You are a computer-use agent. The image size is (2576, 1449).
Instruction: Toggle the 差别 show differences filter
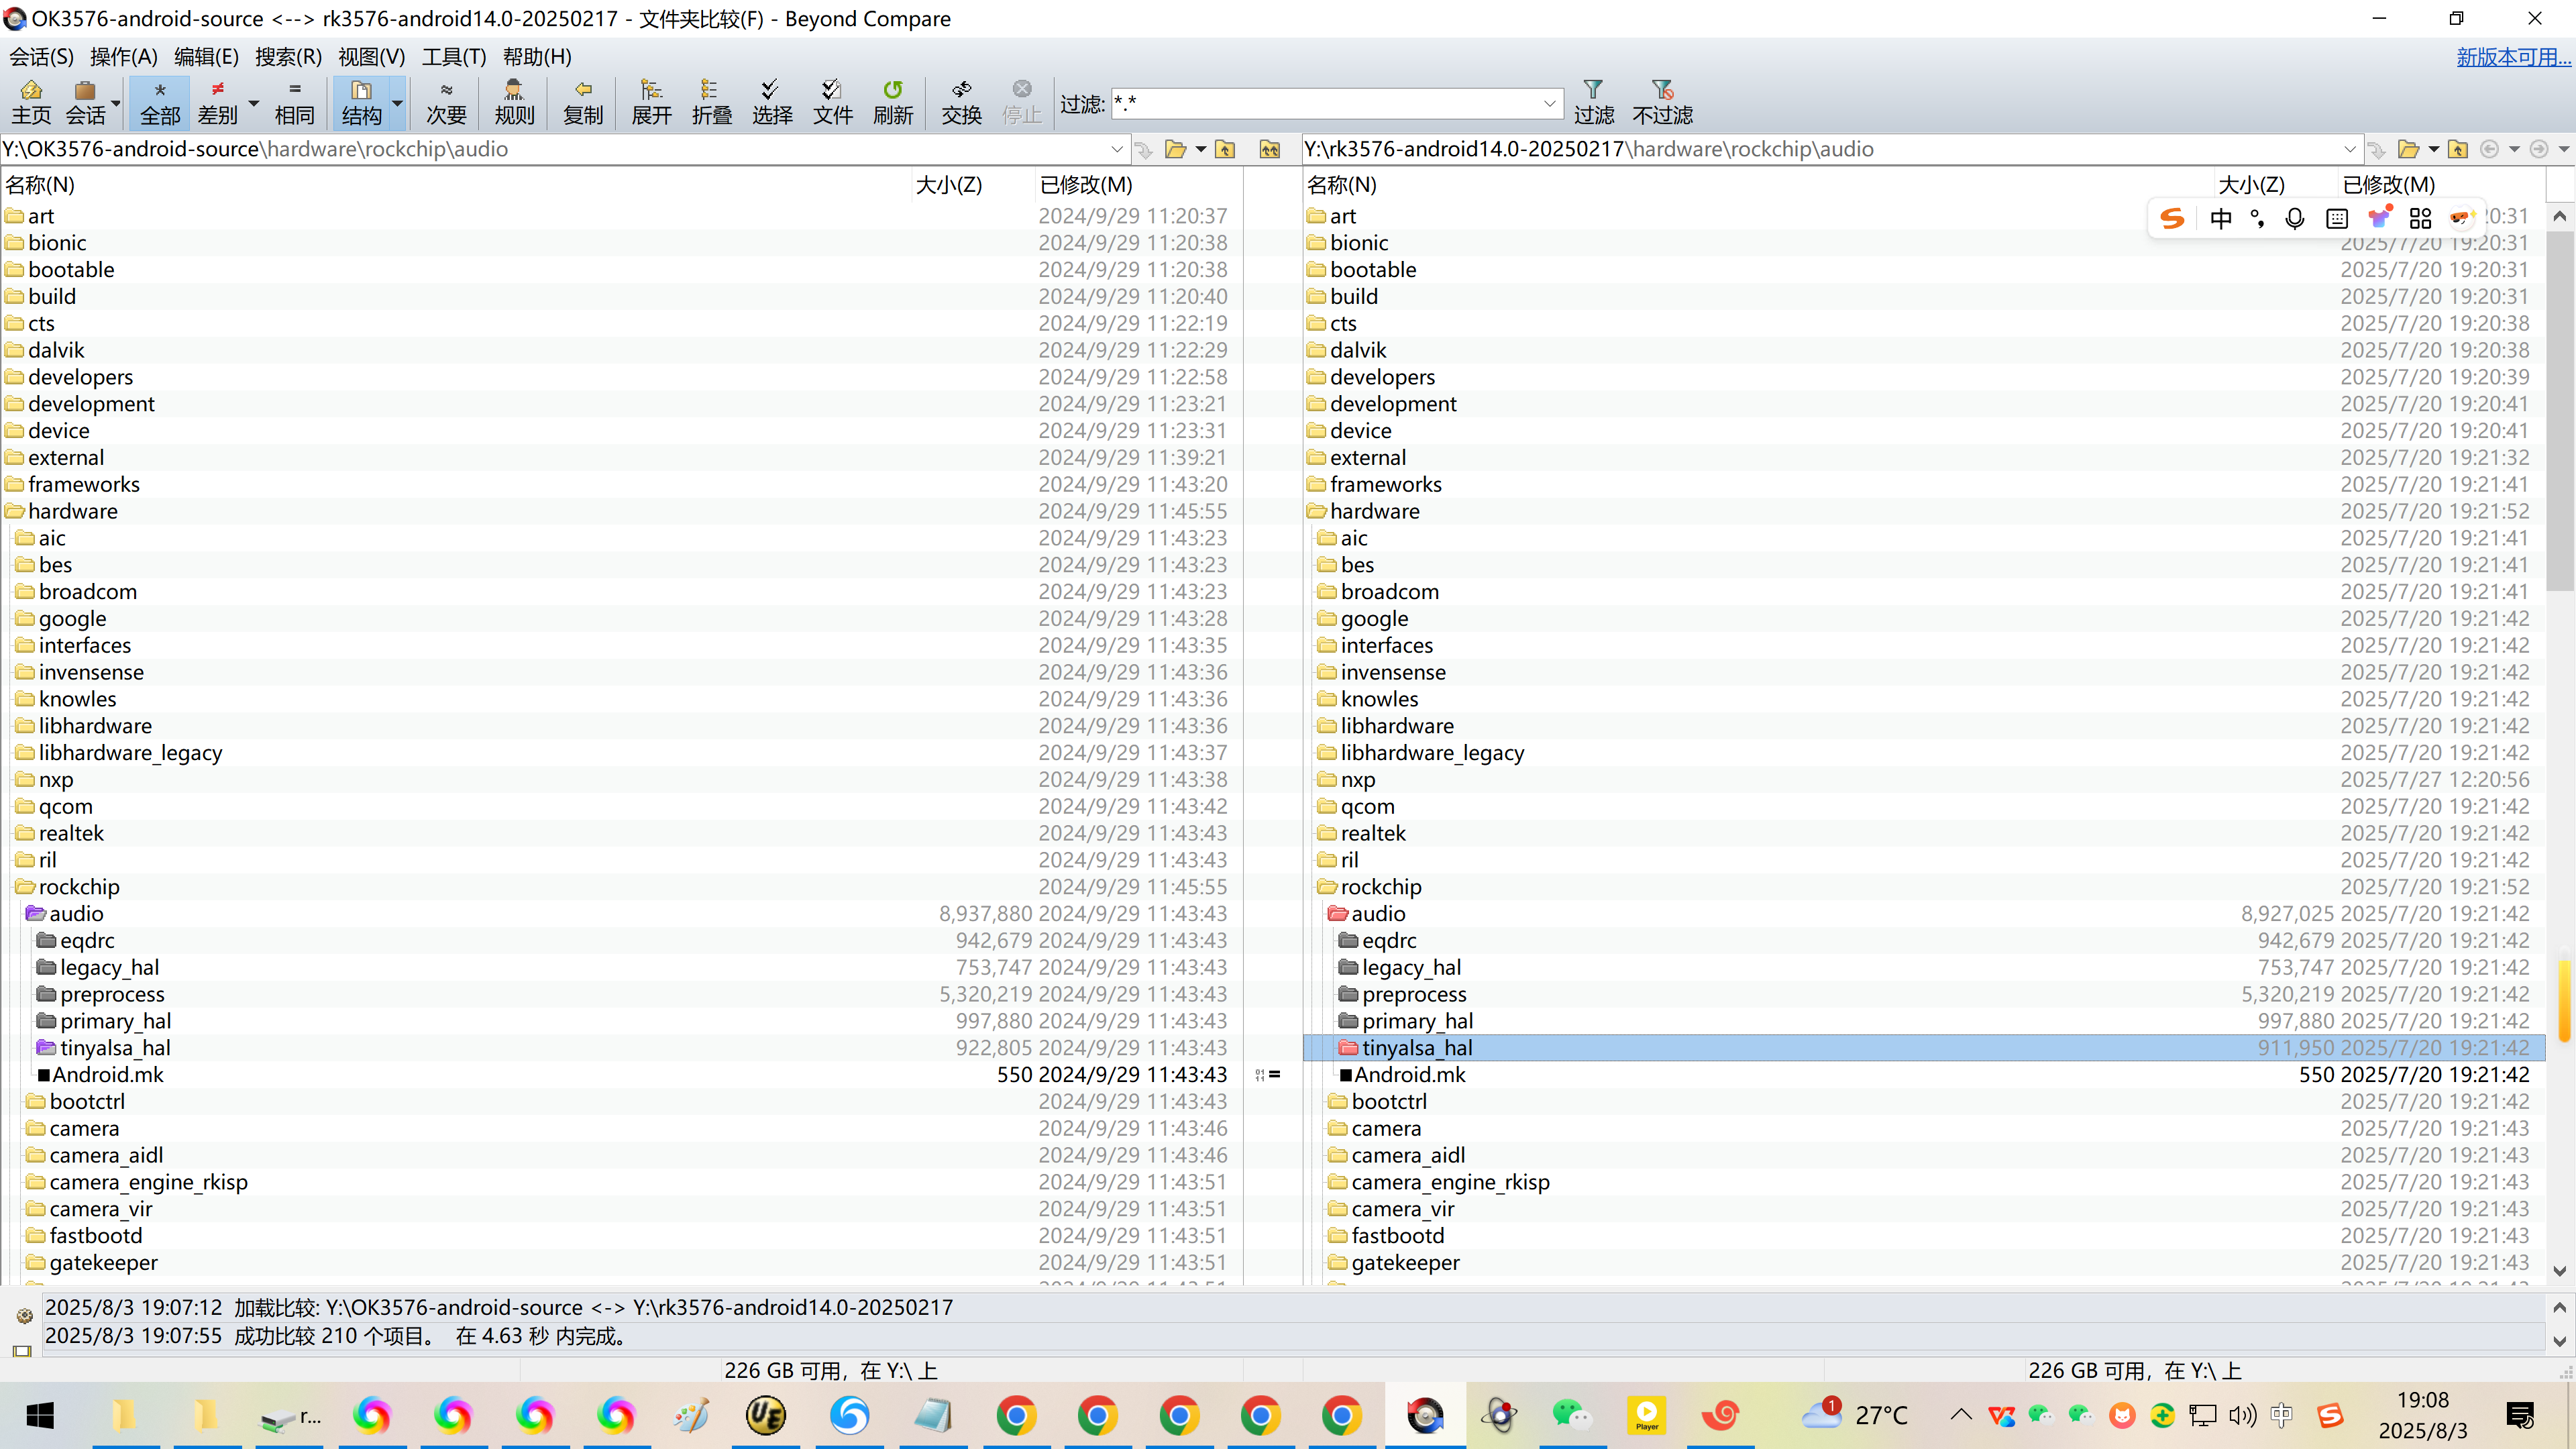pos(217,103)
